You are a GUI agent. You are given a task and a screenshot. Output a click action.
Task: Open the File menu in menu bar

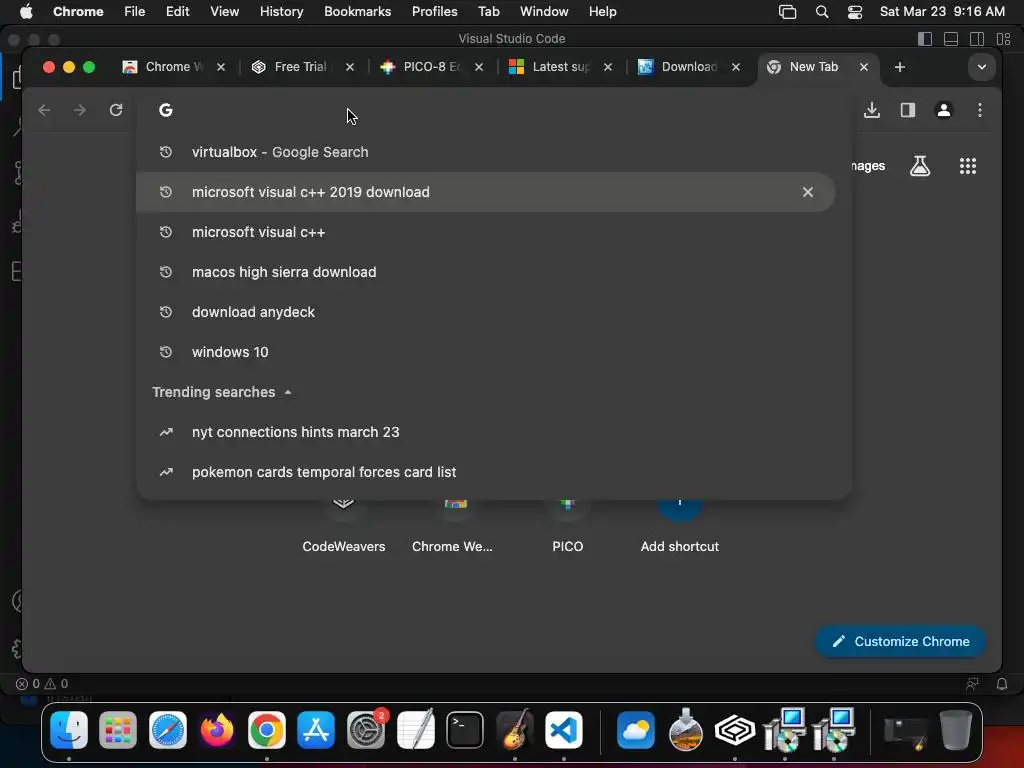coord(135,12)
